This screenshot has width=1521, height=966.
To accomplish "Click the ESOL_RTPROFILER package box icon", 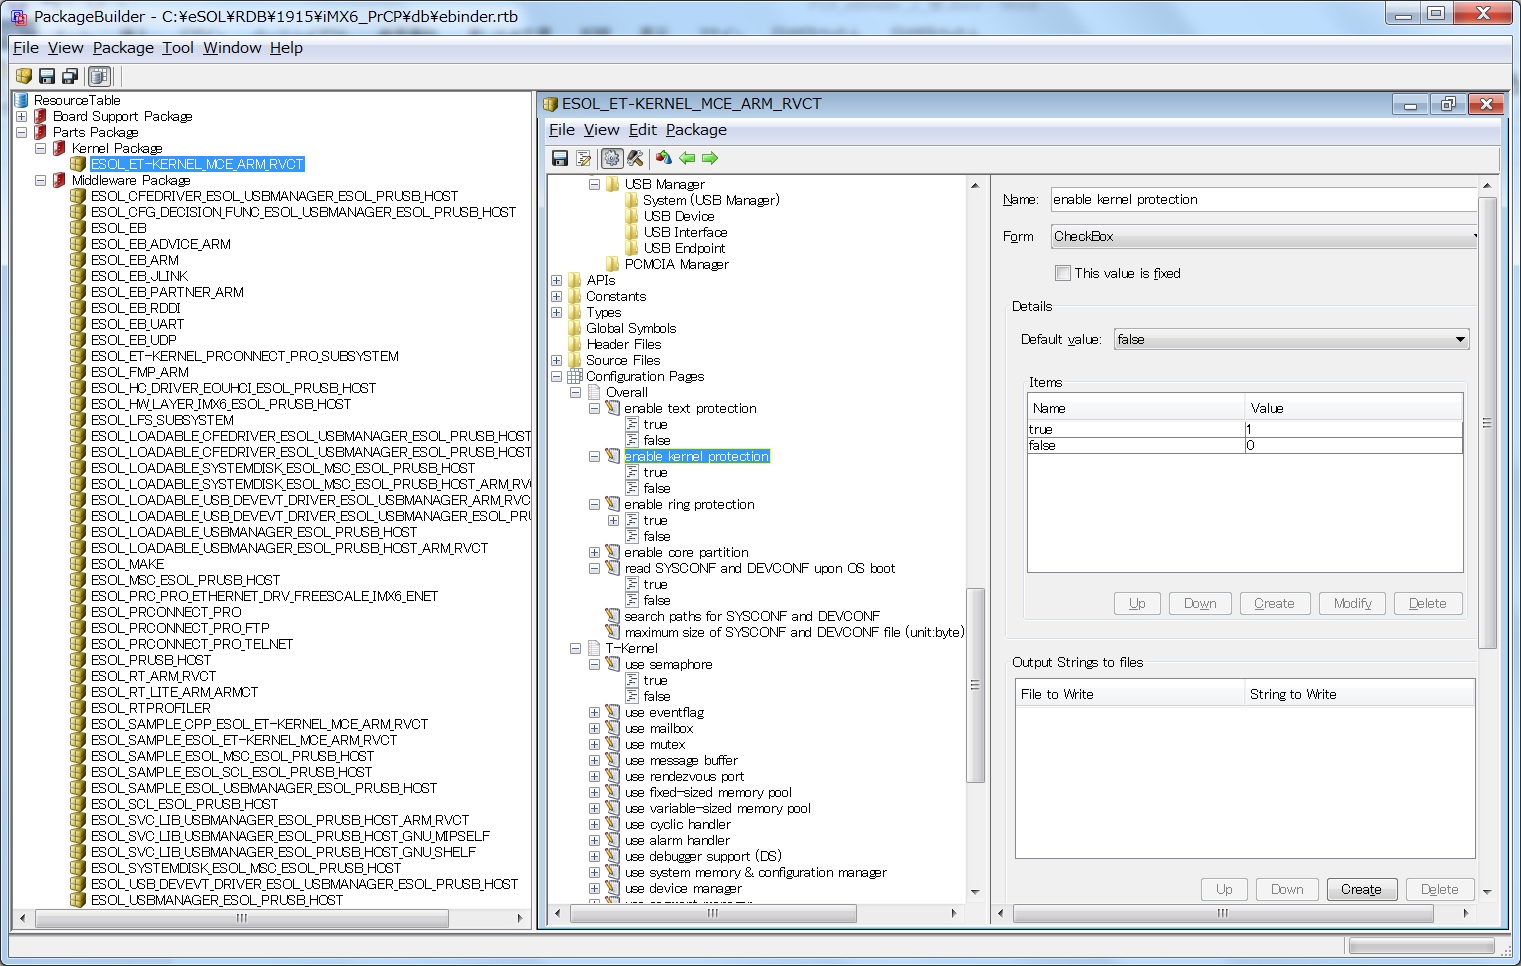I will point(78,708).
